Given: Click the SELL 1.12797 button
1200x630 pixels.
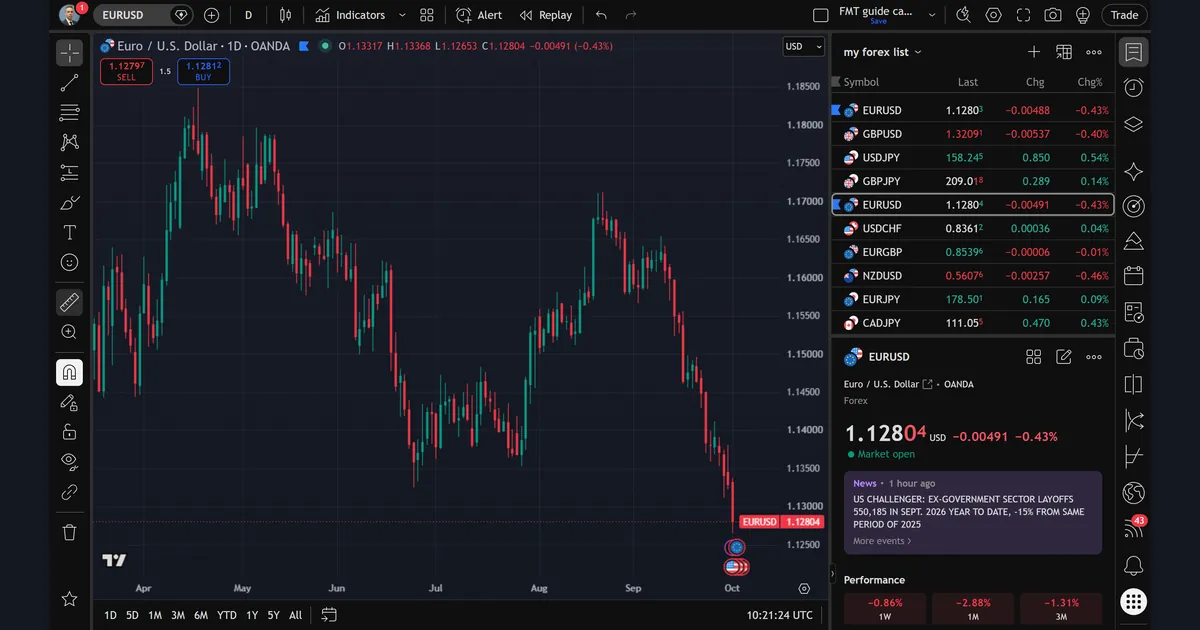Looking at the screenshot, I should 126,71.
